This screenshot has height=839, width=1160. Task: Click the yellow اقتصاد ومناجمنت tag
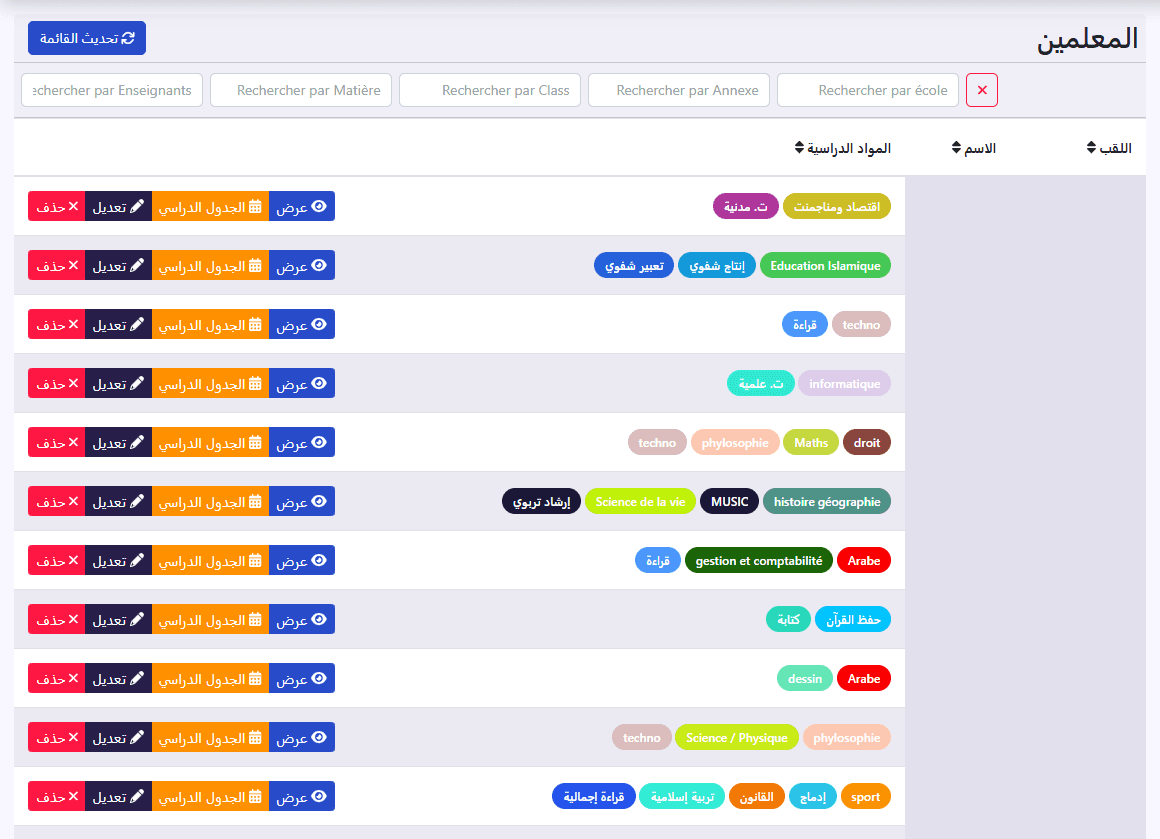837,206
